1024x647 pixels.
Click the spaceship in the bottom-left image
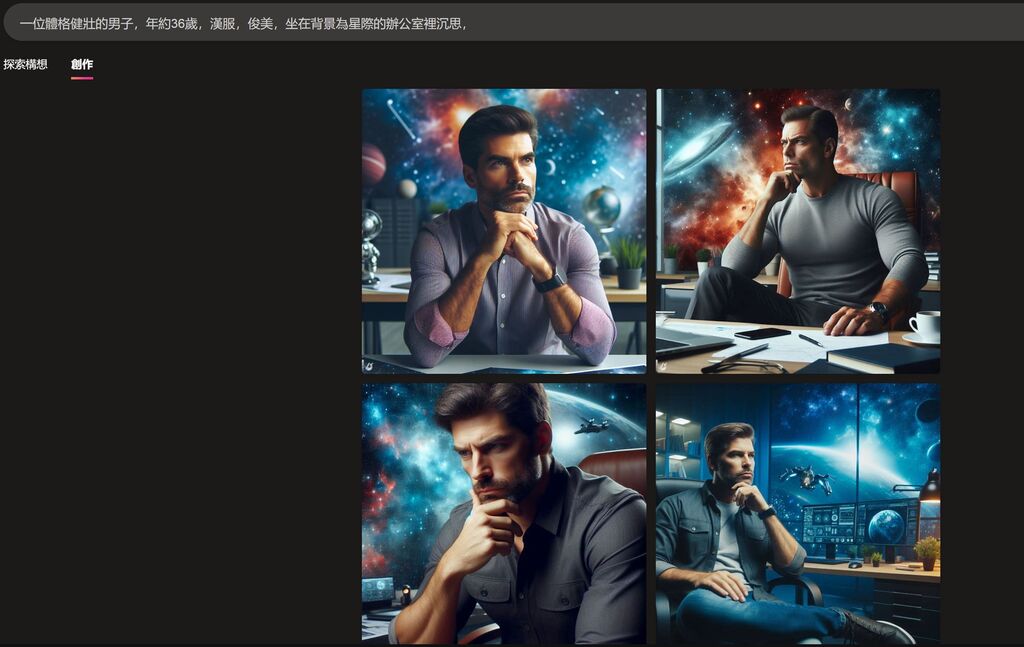[x=591, y=425]
